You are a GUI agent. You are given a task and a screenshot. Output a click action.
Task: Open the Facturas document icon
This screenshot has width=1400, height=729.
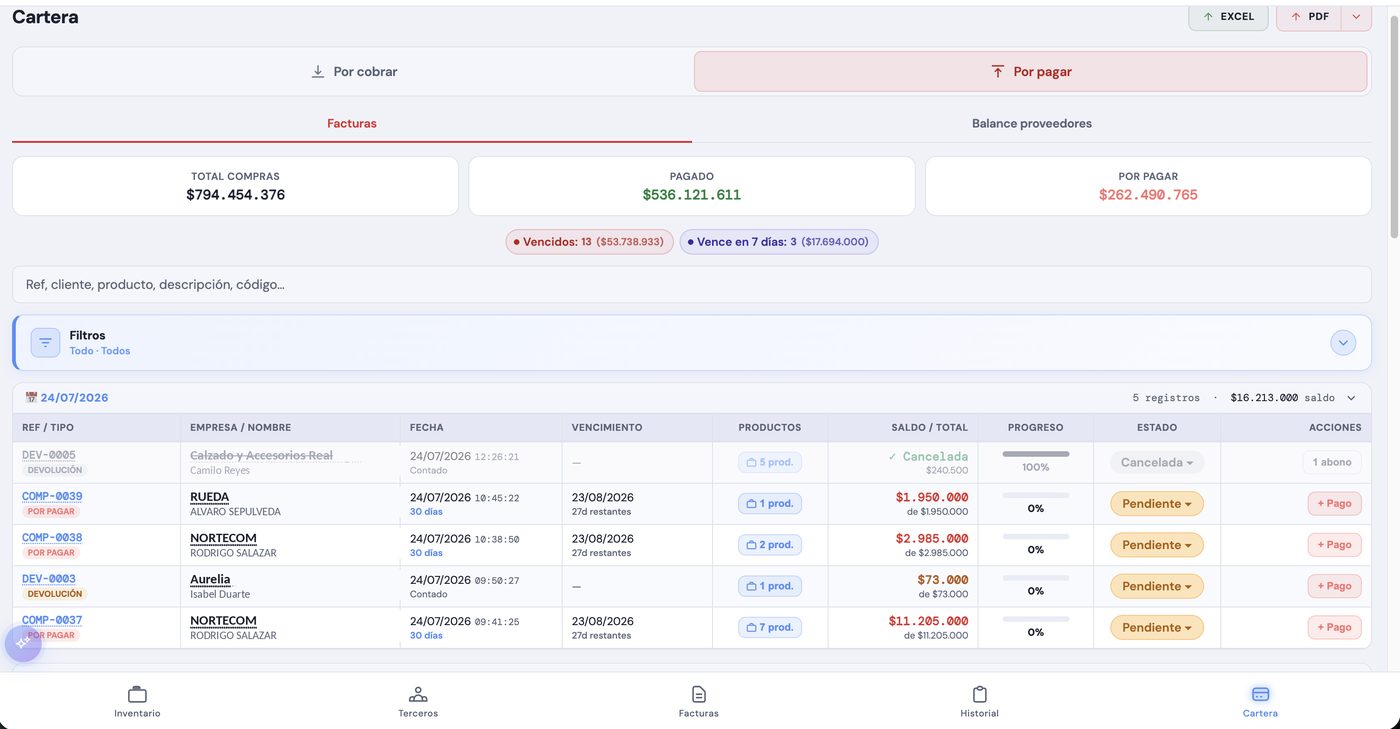699,694
